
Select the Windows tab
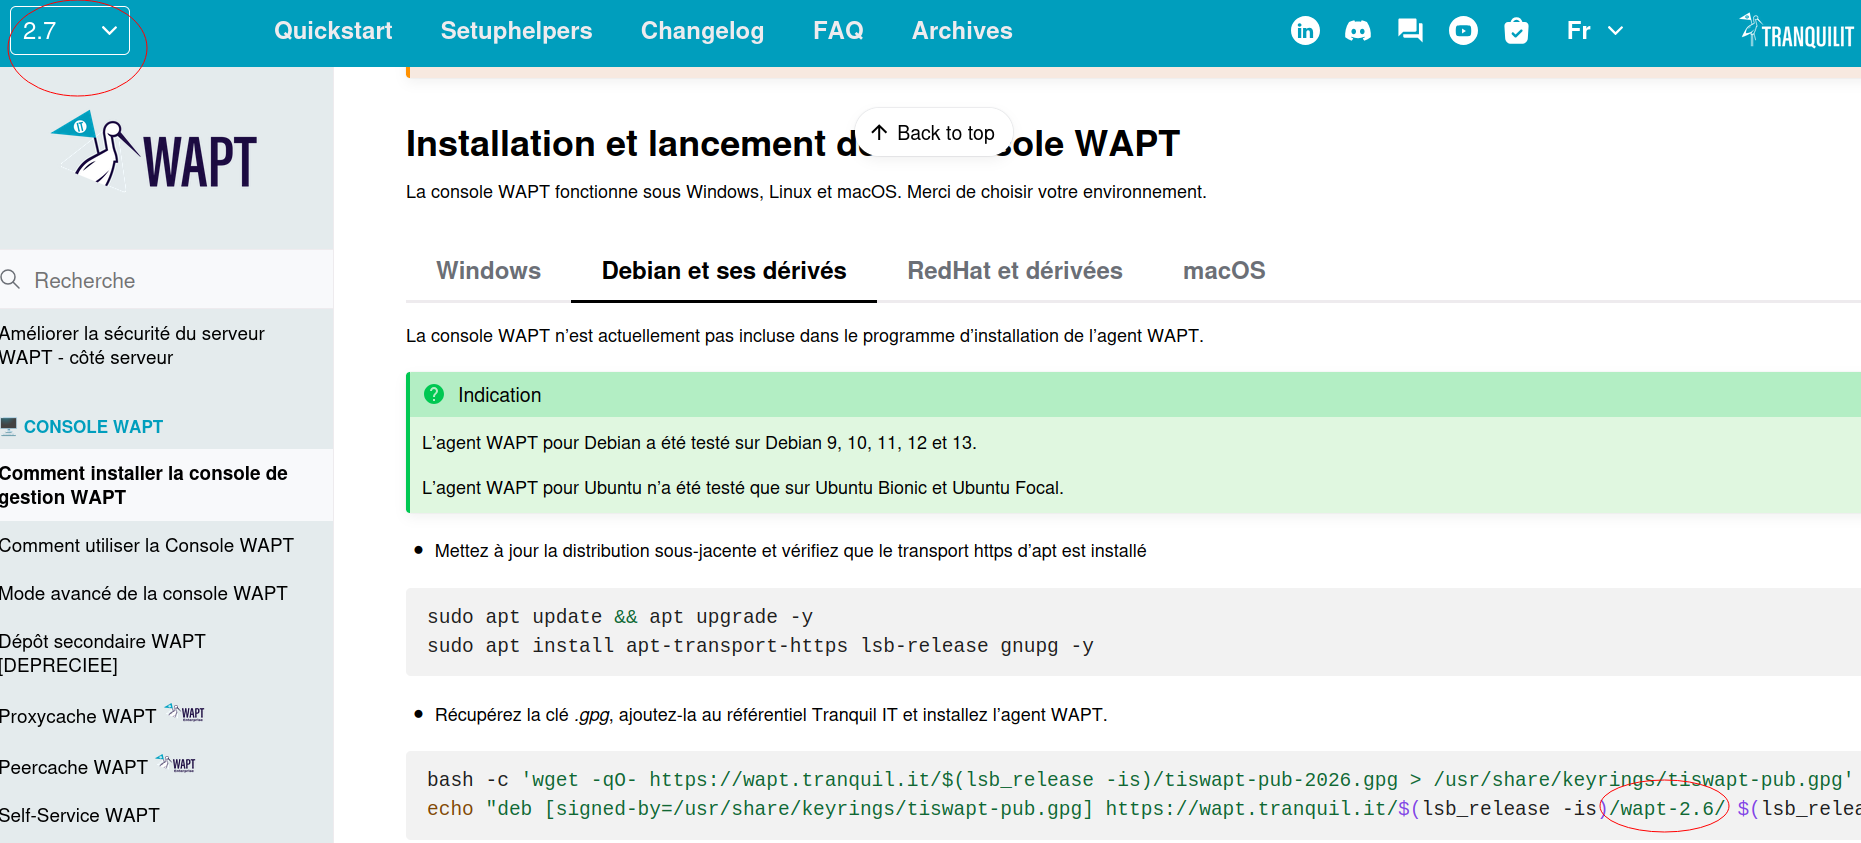[488, 271]
